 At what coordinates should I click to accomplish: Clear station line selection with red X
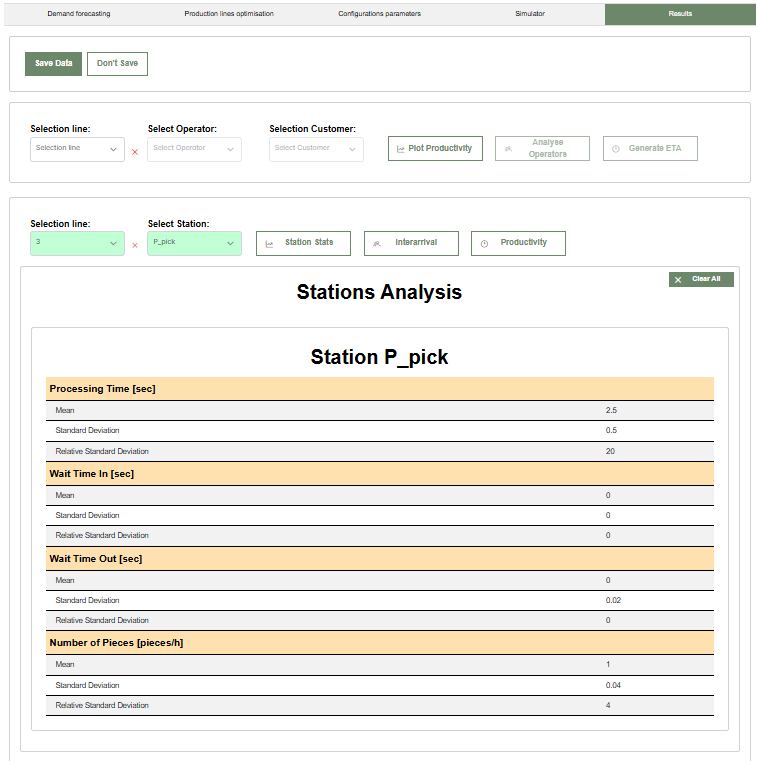pos(135,245)
